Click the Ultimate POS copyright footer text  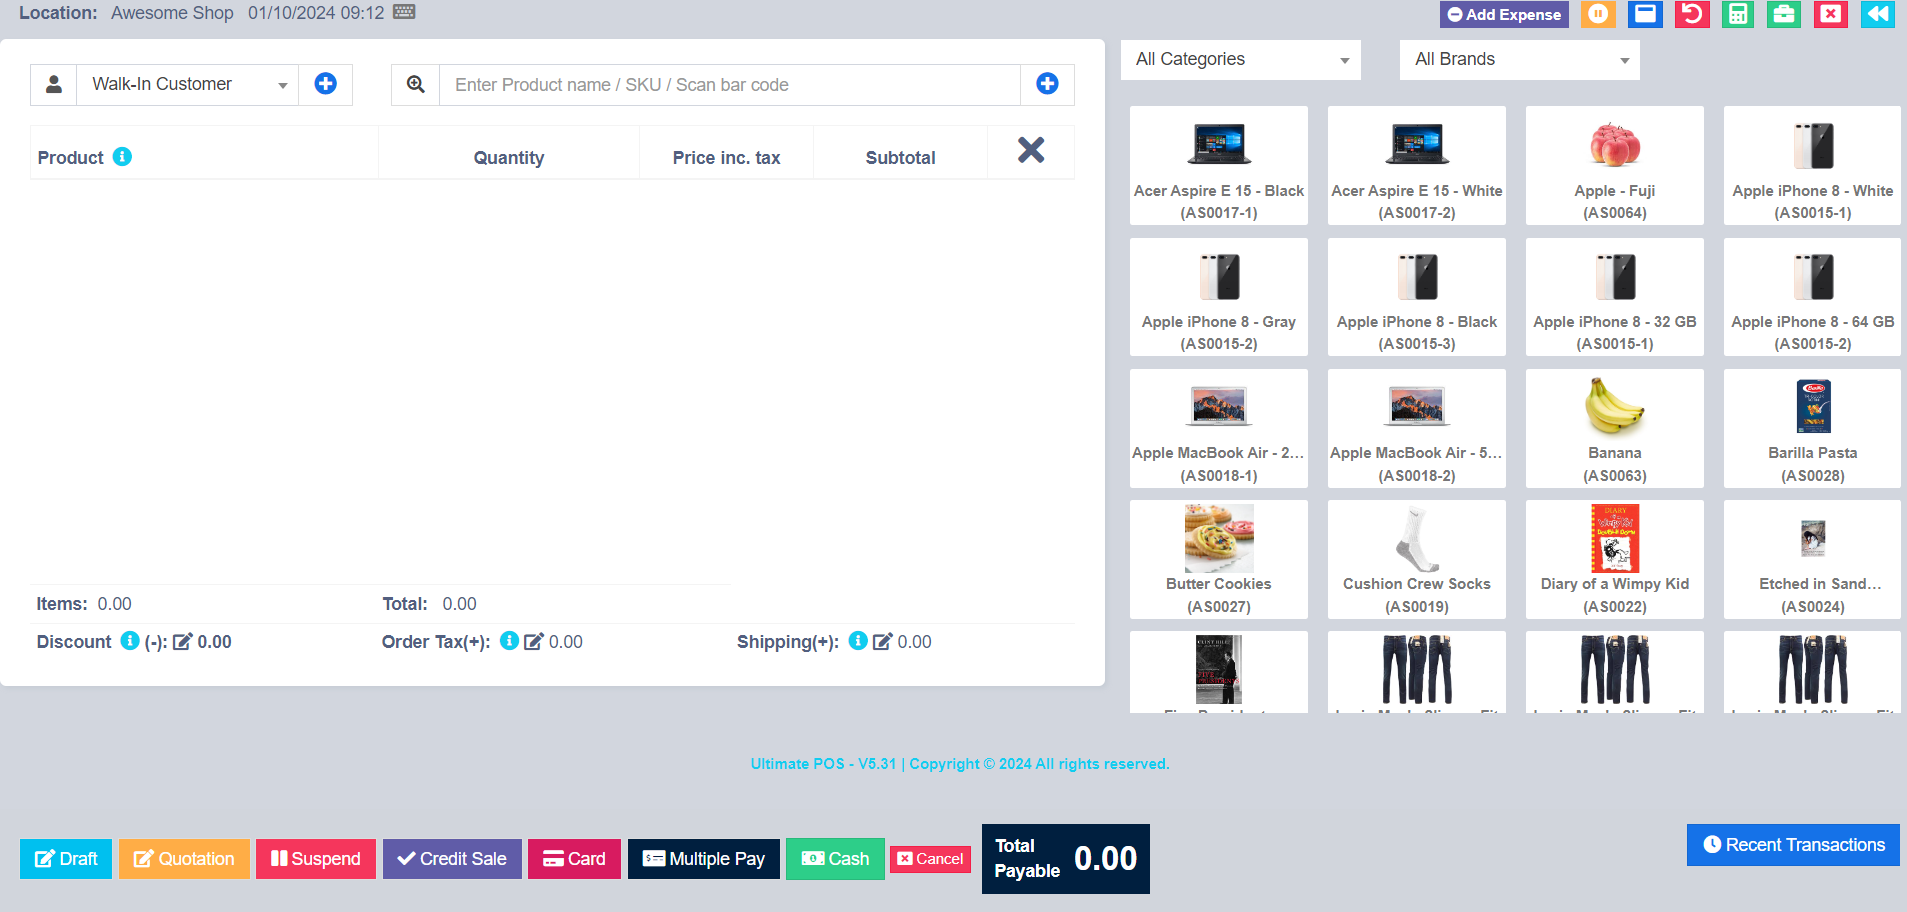960,764
